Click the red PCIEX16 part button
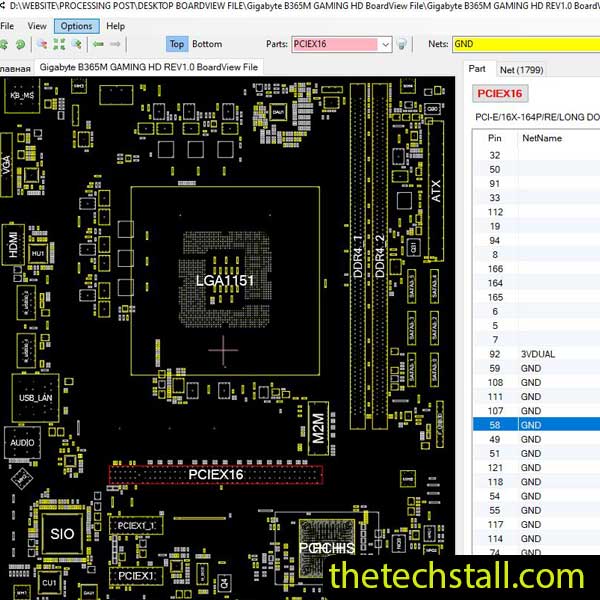The width and height of the screenshot is (600, 600). [x=499, y=94]
